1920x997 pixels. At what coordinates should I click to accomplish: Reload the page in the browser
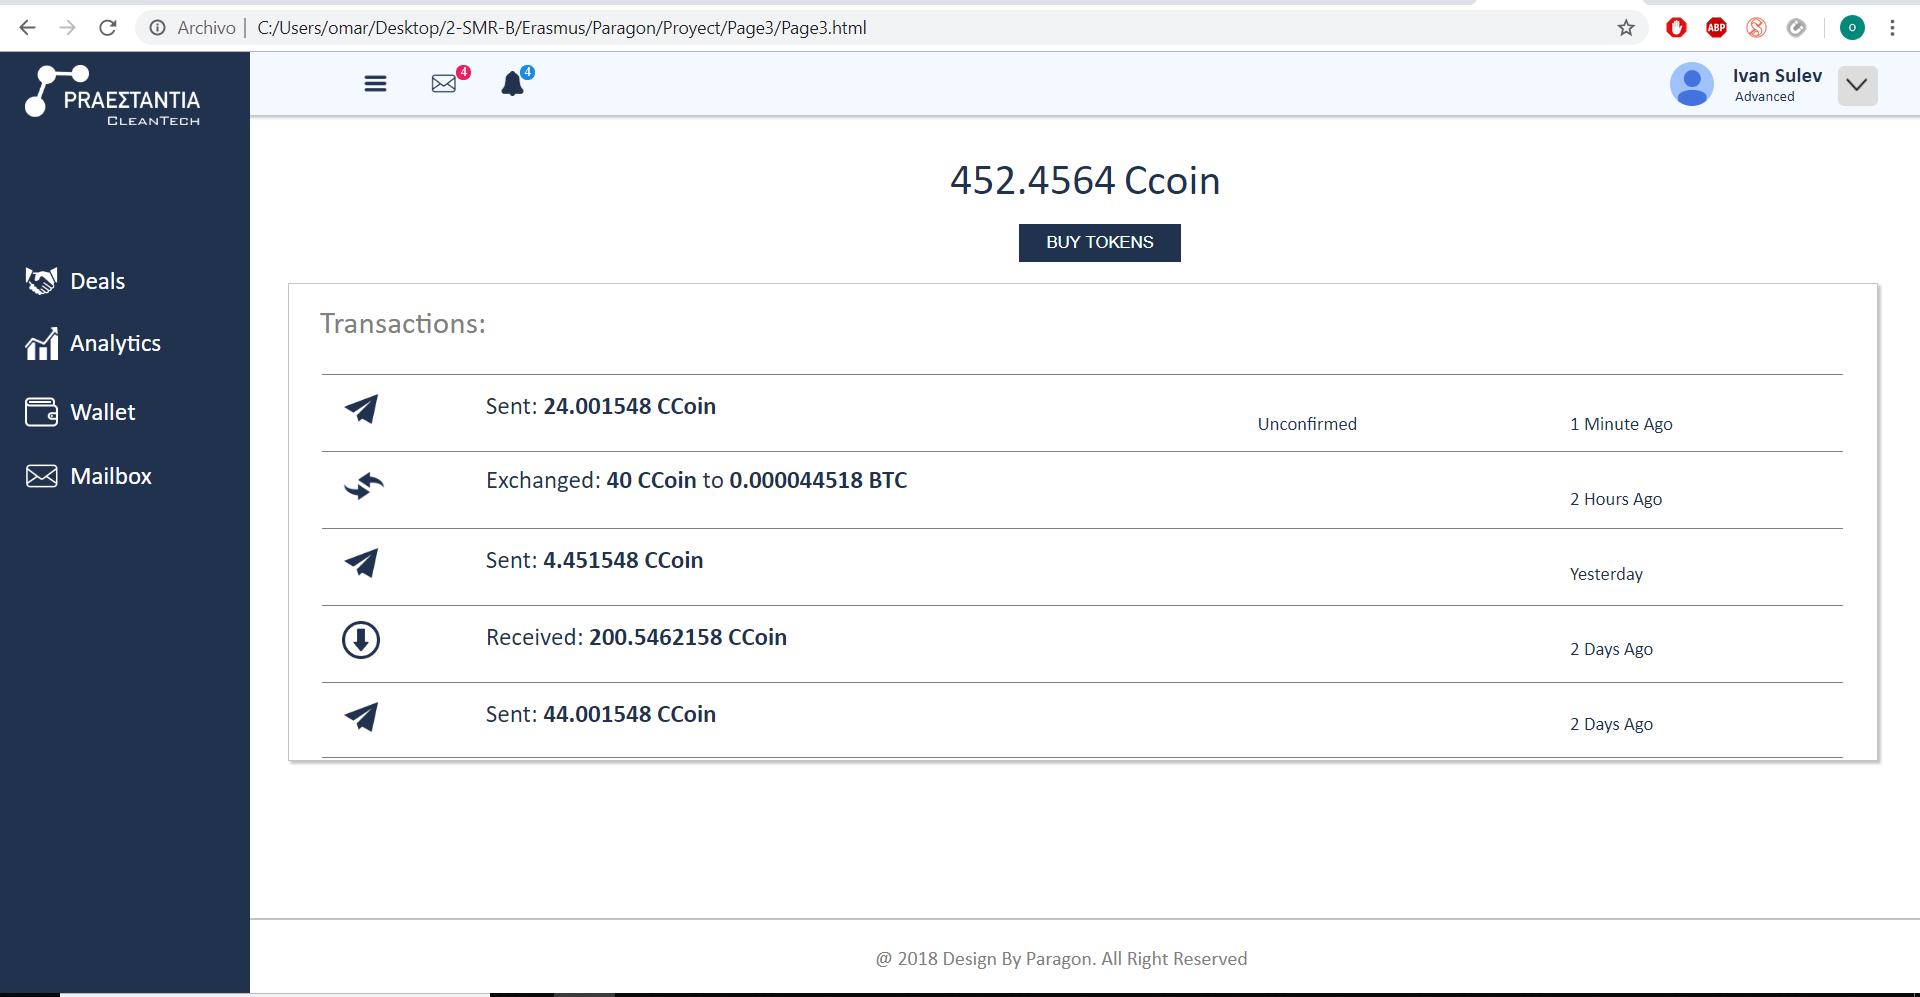point(108,28)
